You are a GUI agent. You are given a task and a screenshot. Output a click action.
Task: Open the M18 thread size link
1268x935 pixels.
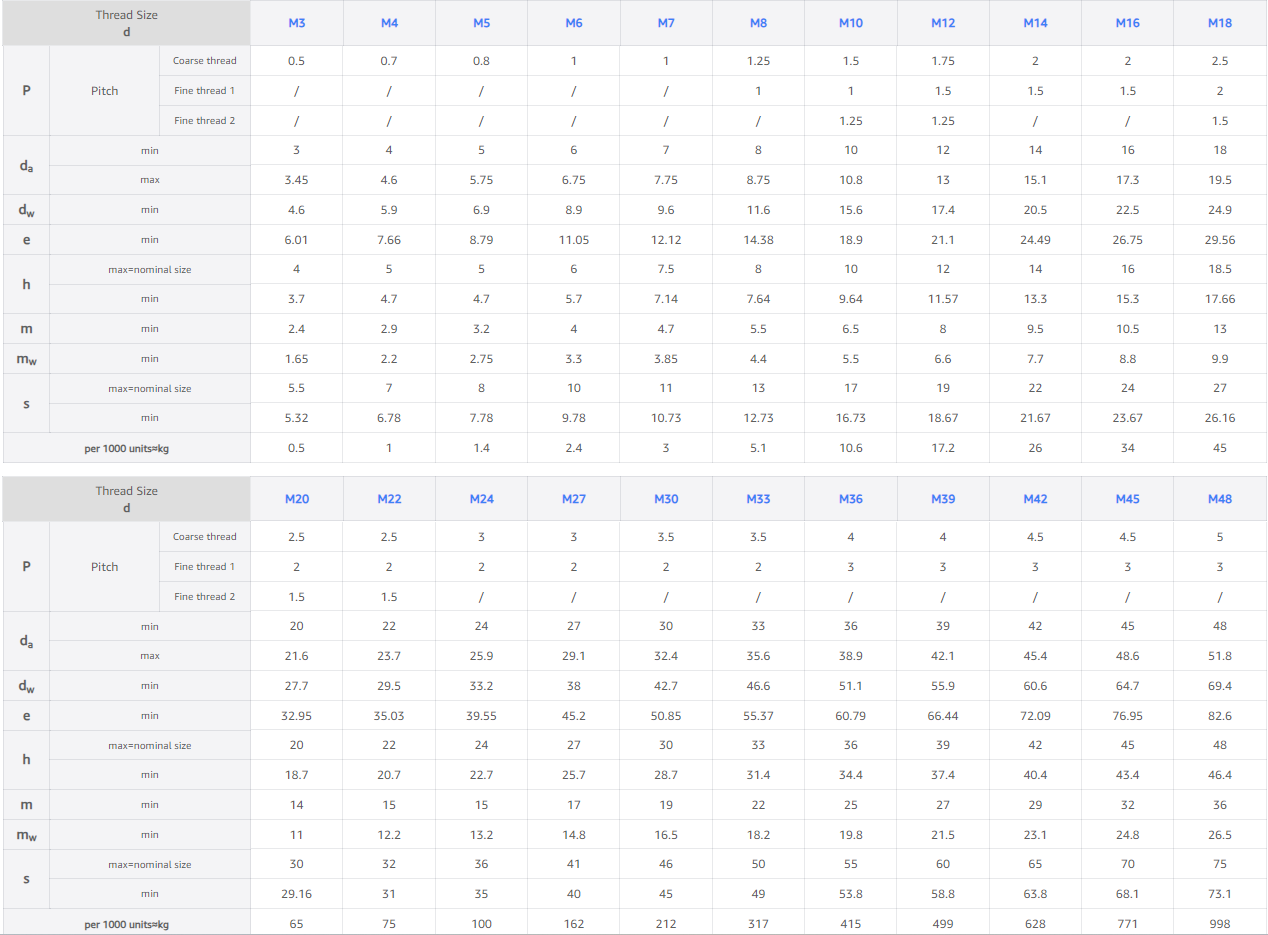point(1220,23)
